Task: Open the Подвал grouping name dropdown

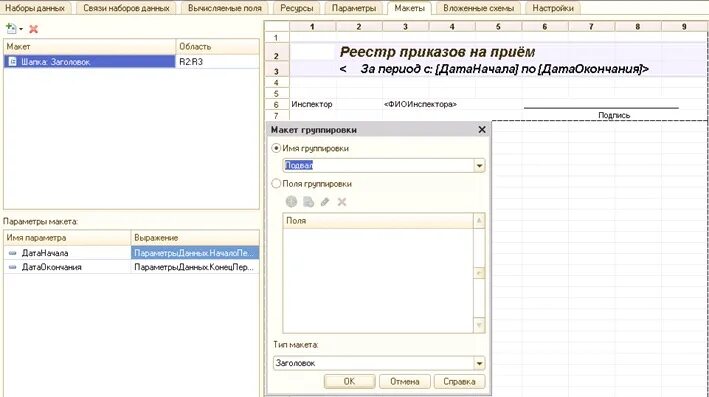Action: tap(479, 165)
